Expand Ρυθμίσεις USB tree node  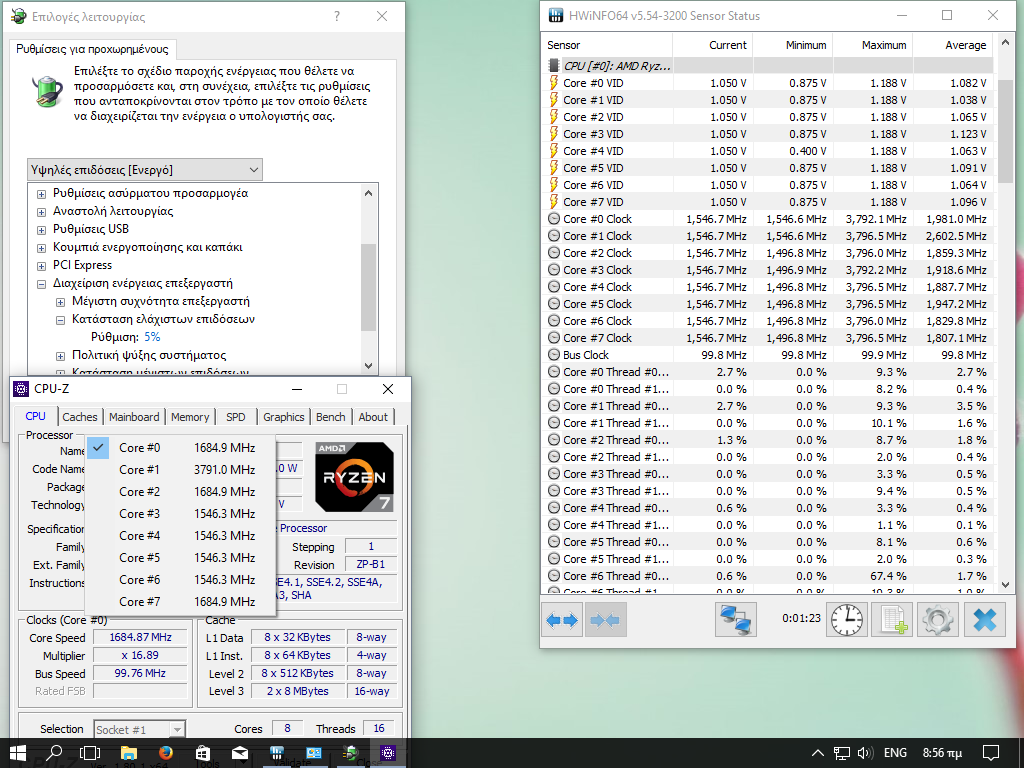[x=41, y=230]
